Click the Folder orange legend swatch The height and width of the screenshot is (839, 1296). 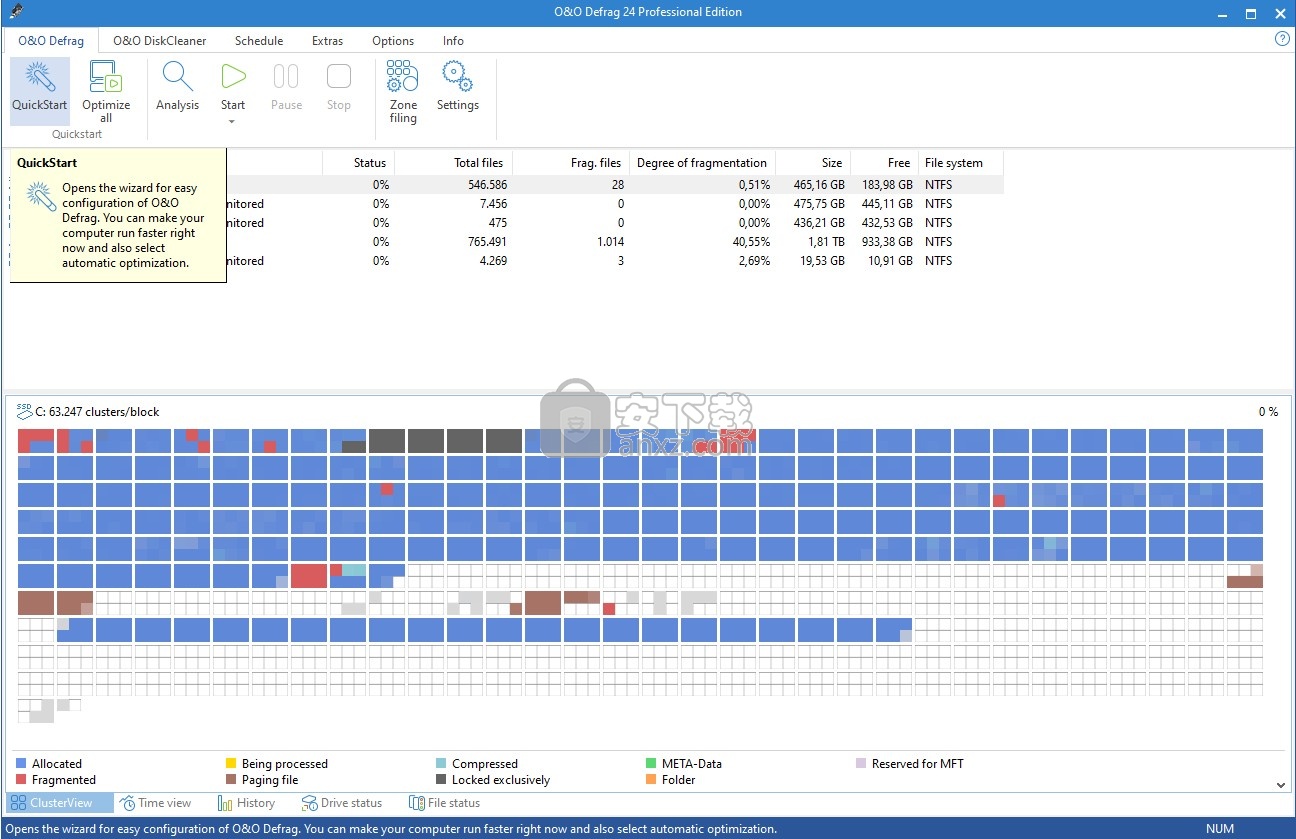651,780
